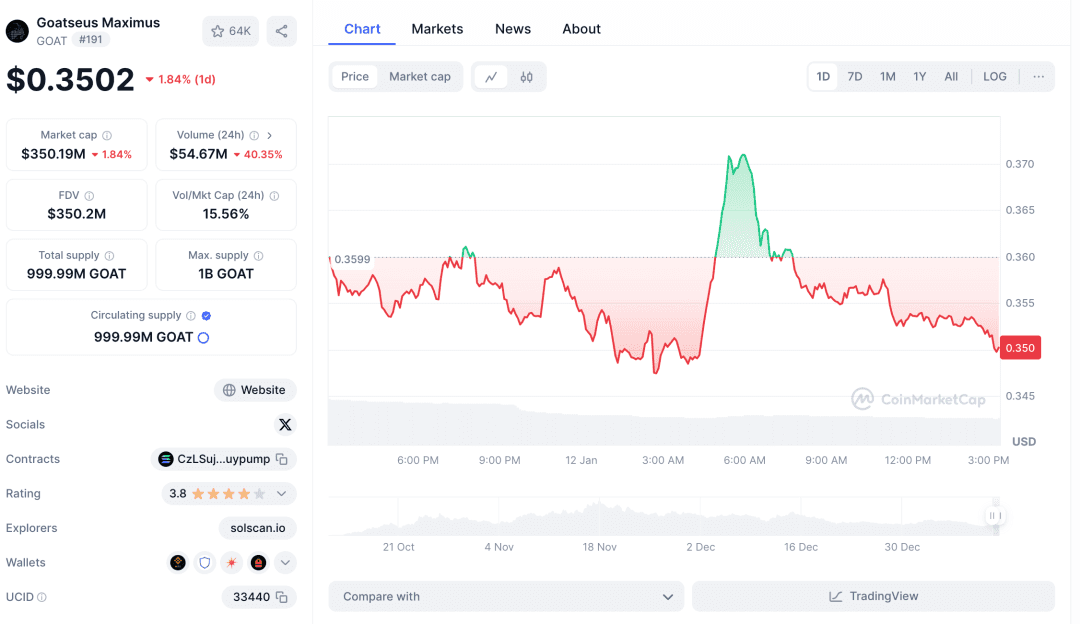Screen dimensions: 1080x624
Task: Select the shield wallet icon
Action: 205,563
